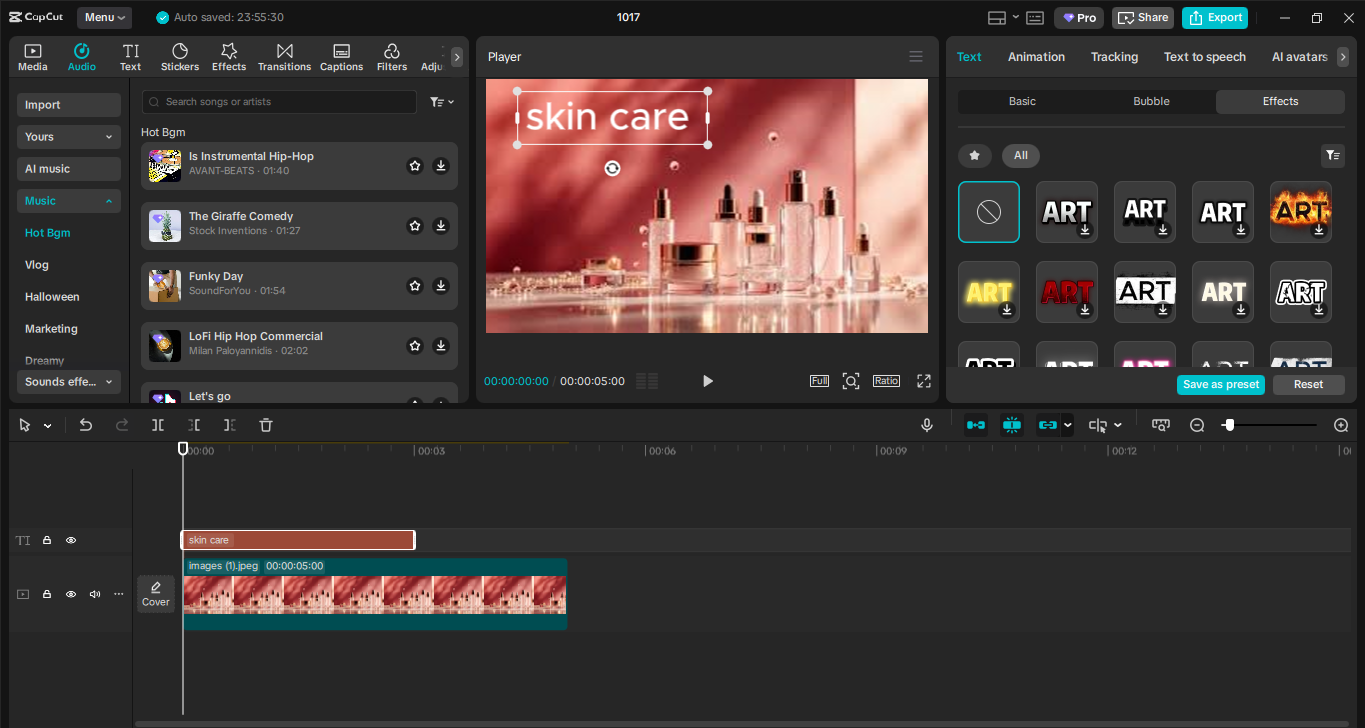
Task: Collapse the Music category in the sidebar
Action: pos(109,201)
